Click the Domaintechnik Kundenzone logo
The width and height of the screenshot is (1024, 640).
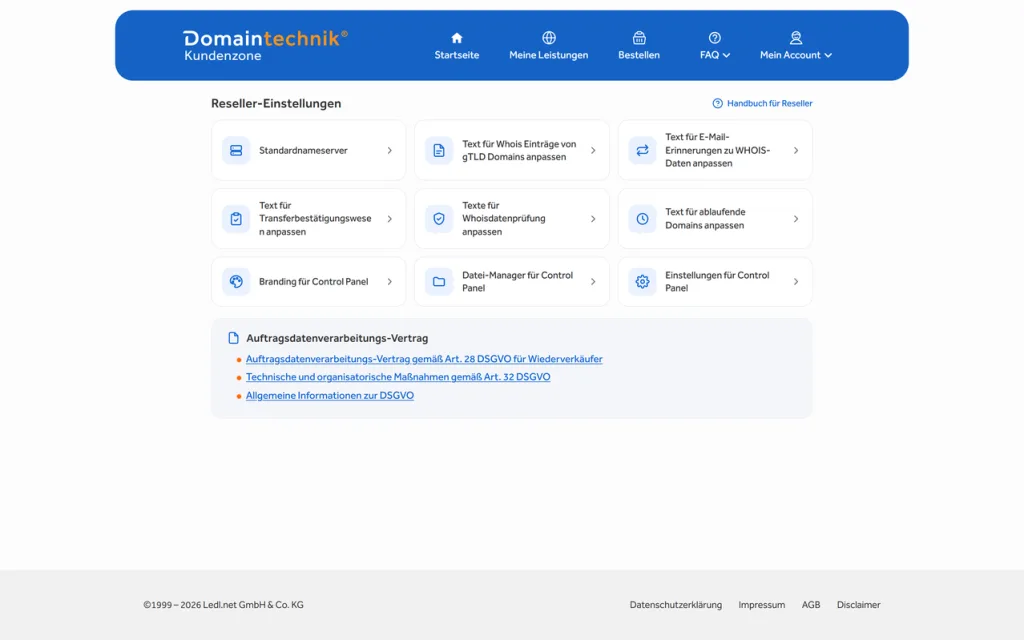[265, 46]
